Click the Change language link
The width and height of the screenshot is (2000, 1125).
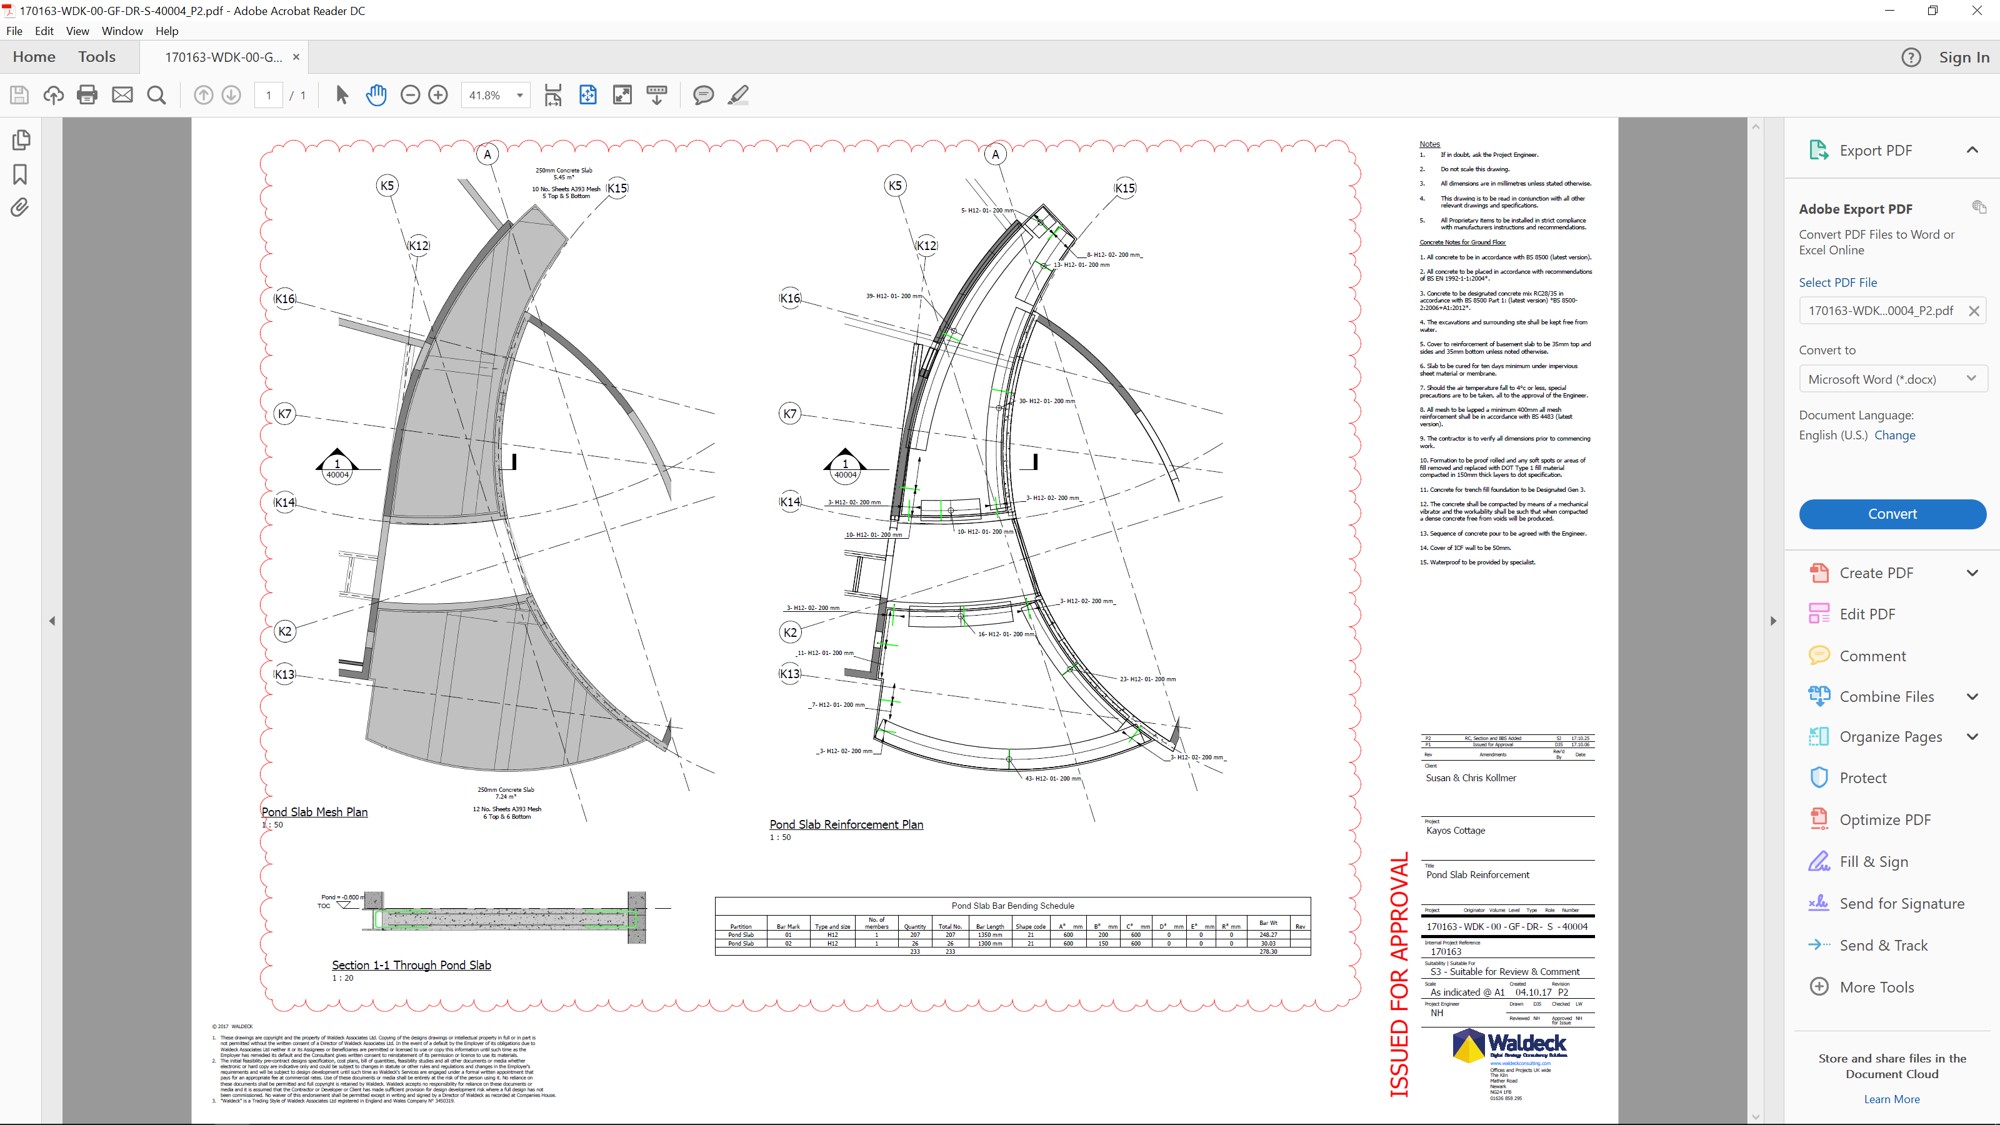pos(1894,435)
